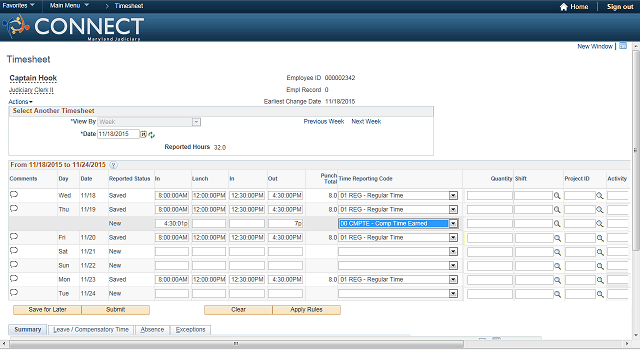This screenshot has width=640, height=360.
Task: Click the In field showing 4:30:01p
Action: (172, 224)
